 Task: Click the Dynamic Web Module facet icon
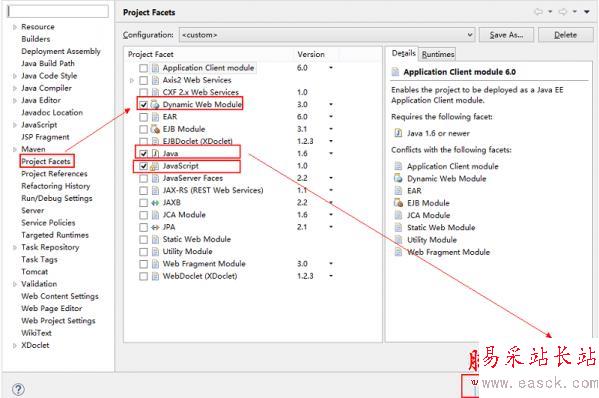coord(155,105)
